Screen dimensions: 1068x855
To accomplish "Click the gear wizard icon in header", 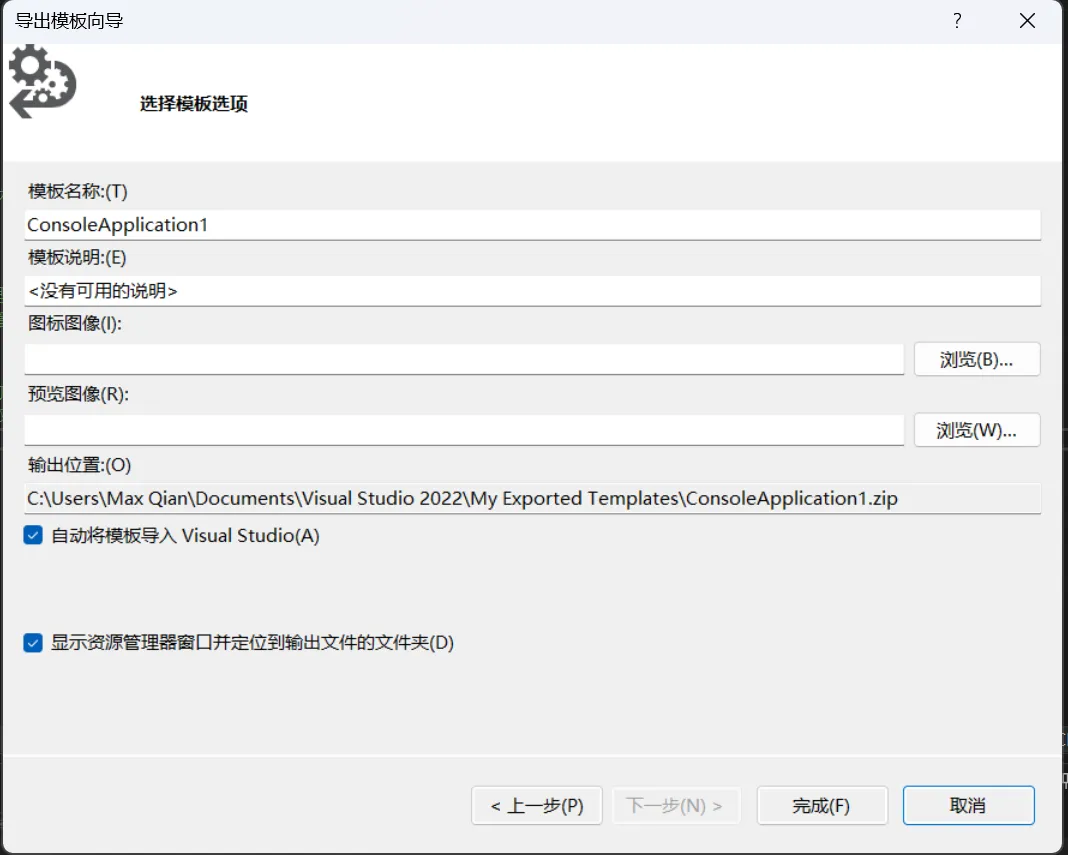I will click(x=42, y=82).
